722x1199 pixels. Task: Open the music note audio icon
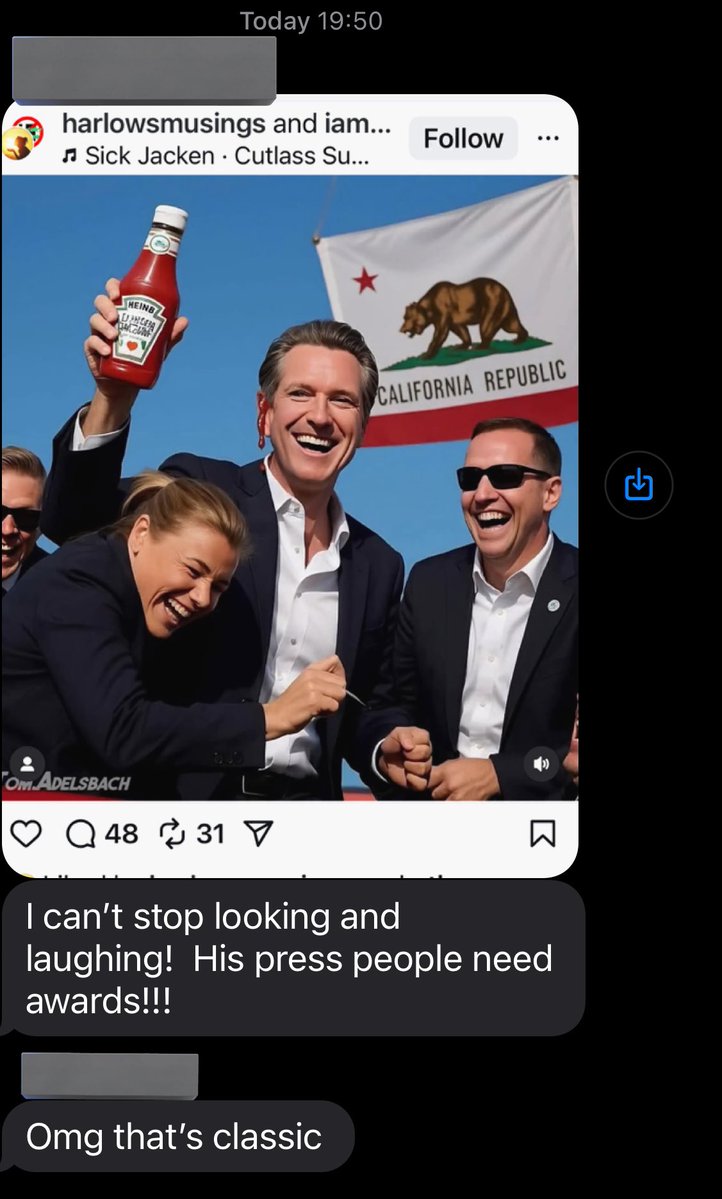70,157
